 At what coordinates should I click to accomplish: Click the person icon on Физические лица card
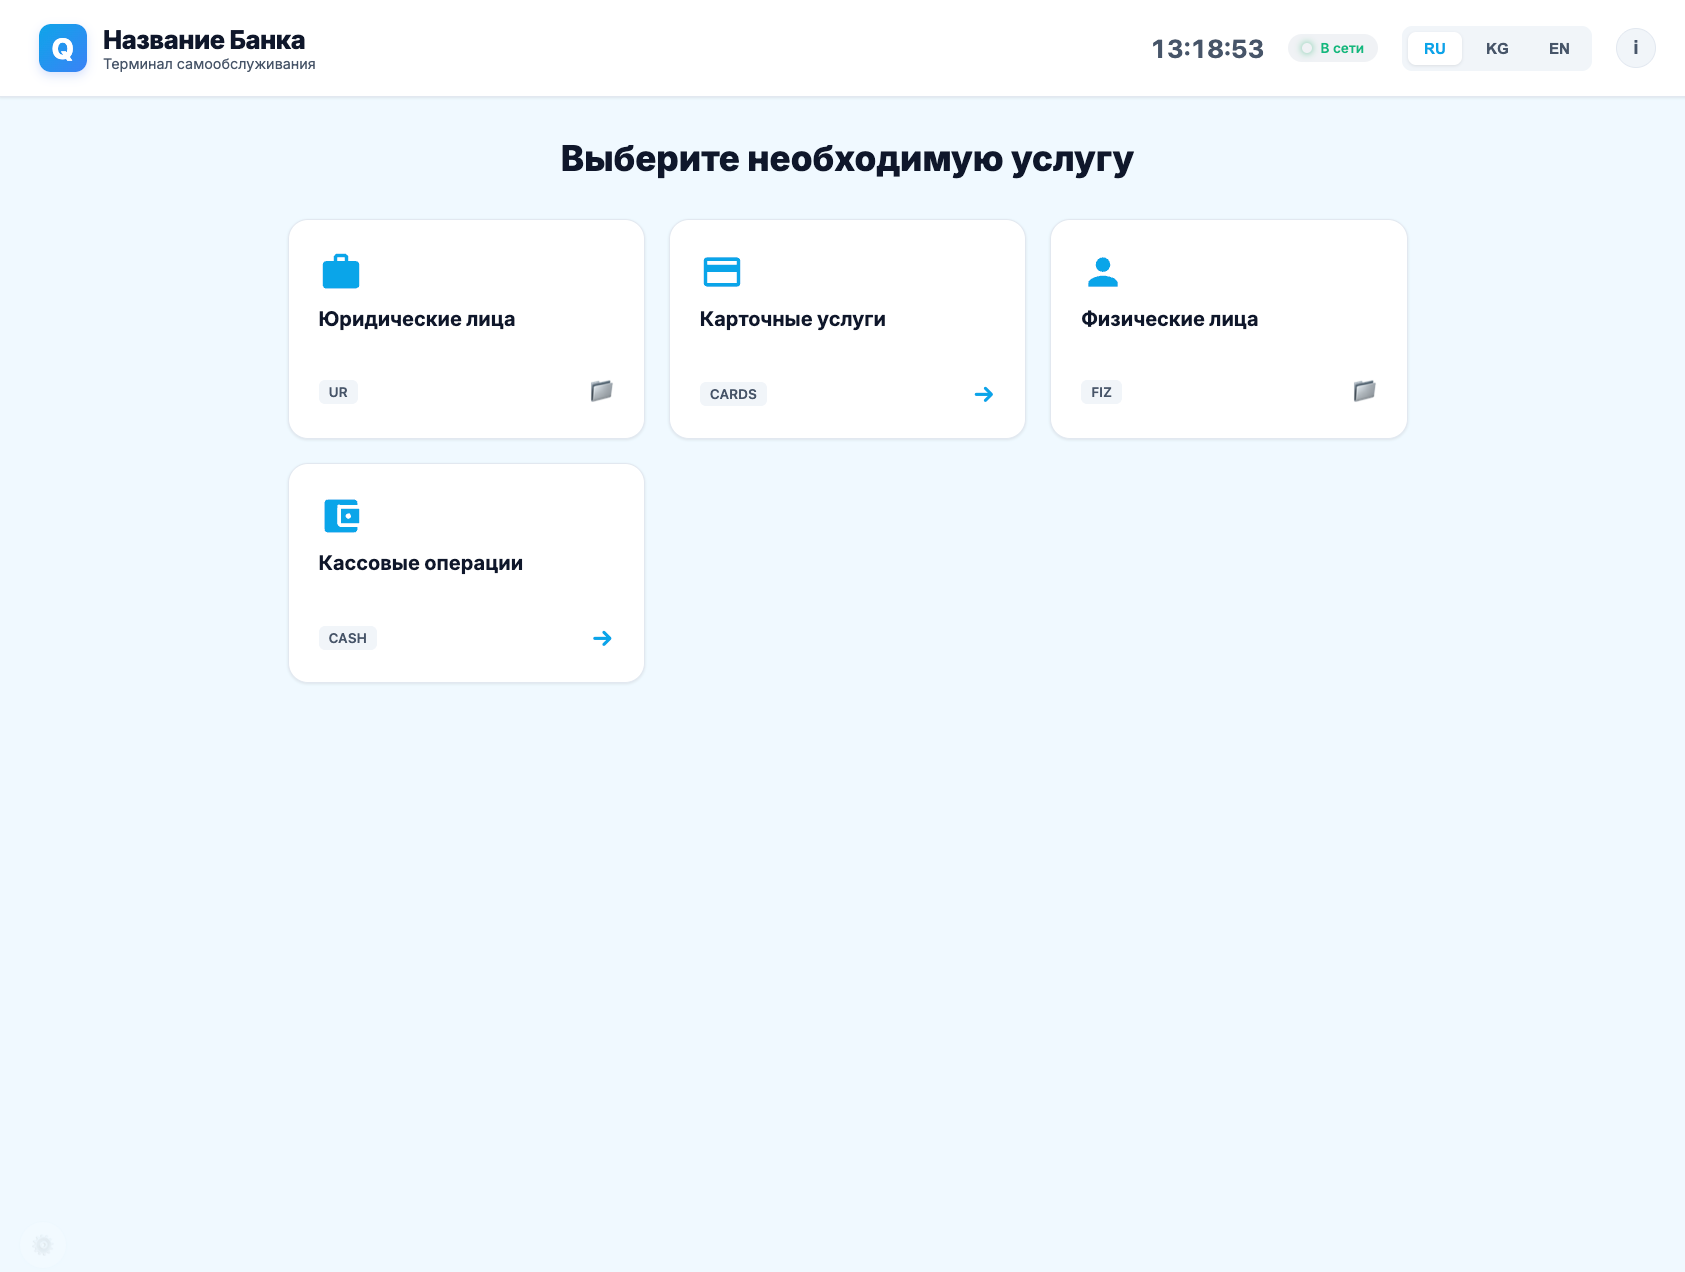point(1103,272)
